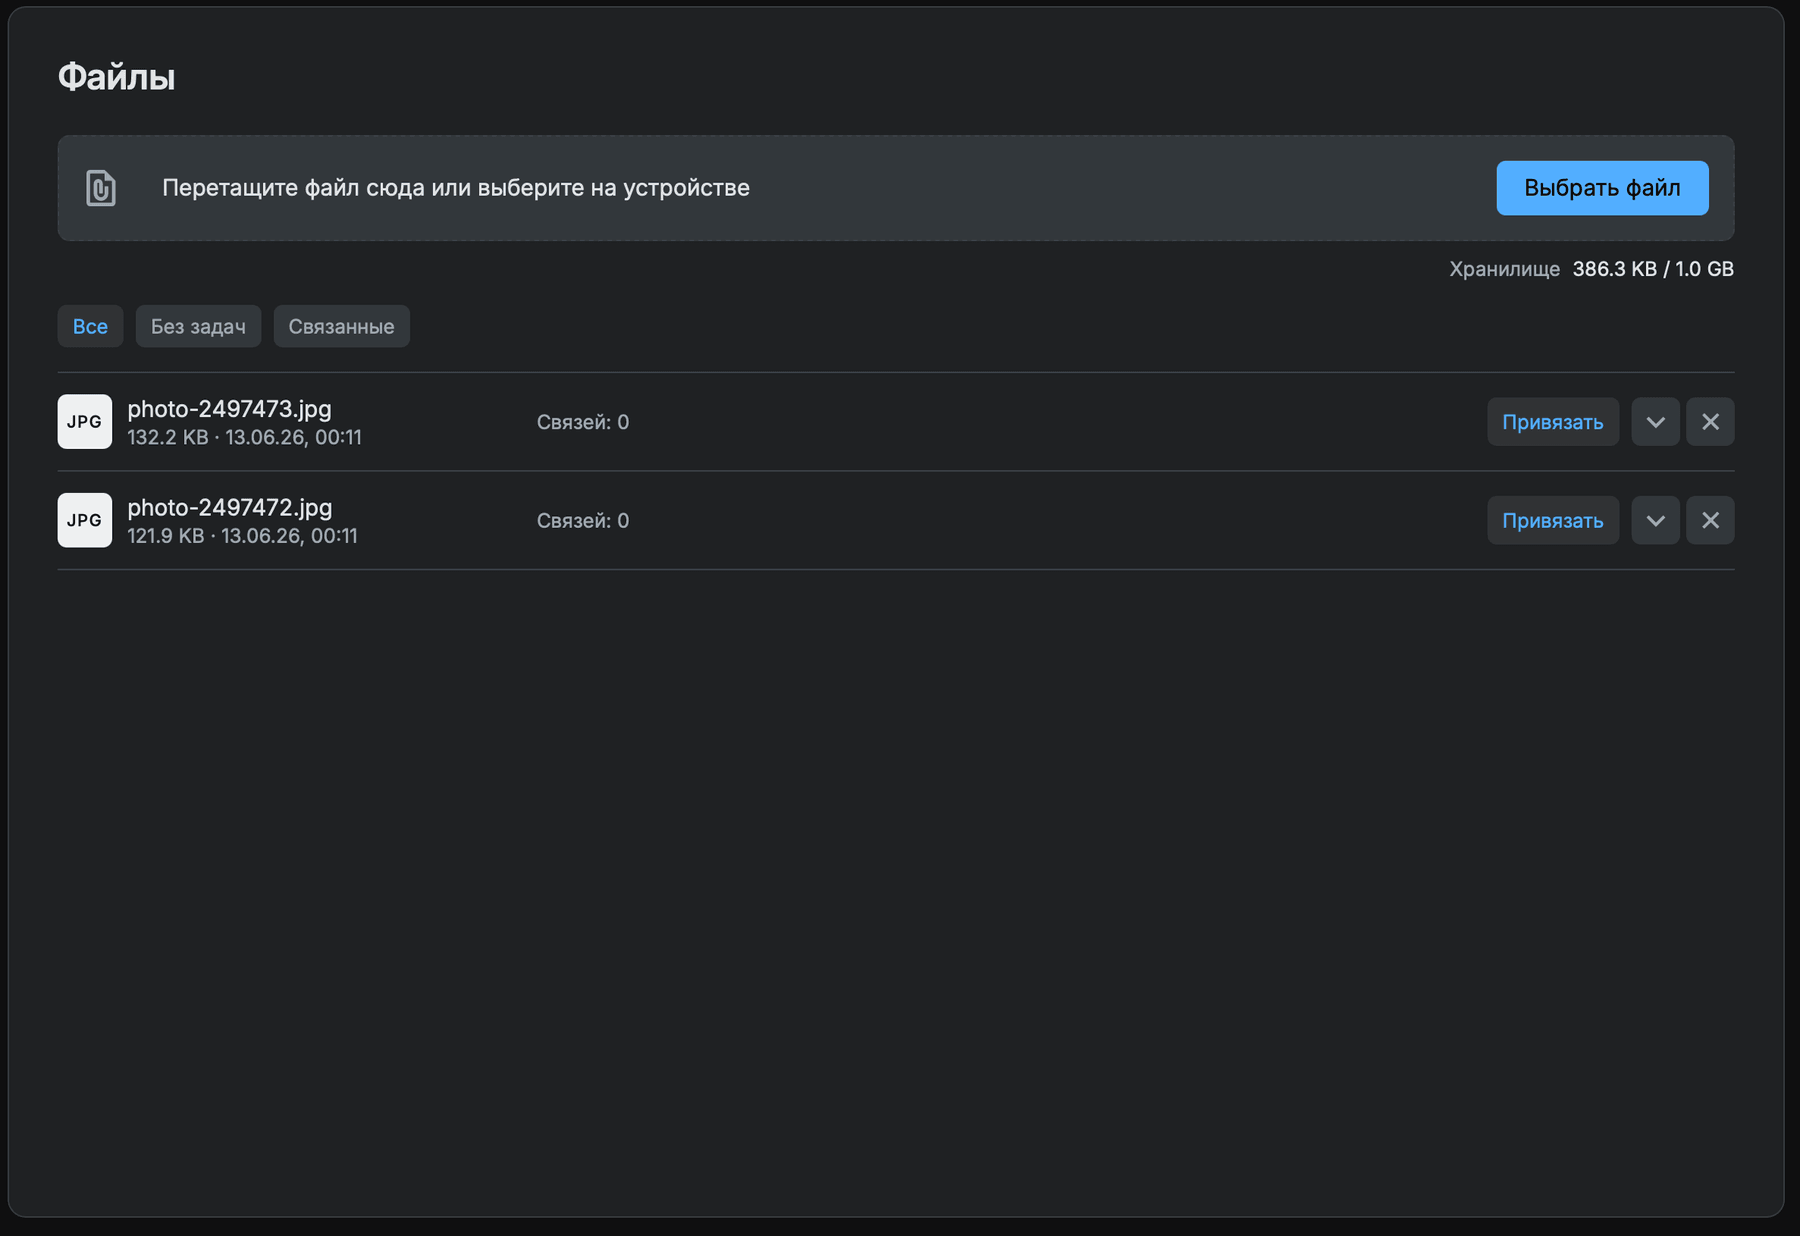The width and height of the screenshot is (1800, 1236).
Task: Expand details chevron for photo-2497472.jpg
Action: (x=1655, y=520)
